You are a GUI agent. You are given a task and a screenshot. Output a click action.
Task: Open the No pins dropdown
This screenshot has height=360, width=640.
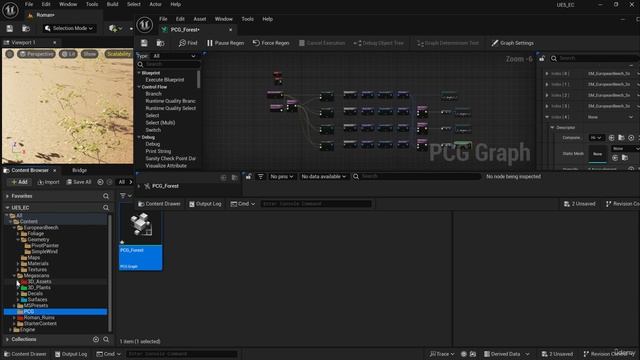tap(282, 176)
